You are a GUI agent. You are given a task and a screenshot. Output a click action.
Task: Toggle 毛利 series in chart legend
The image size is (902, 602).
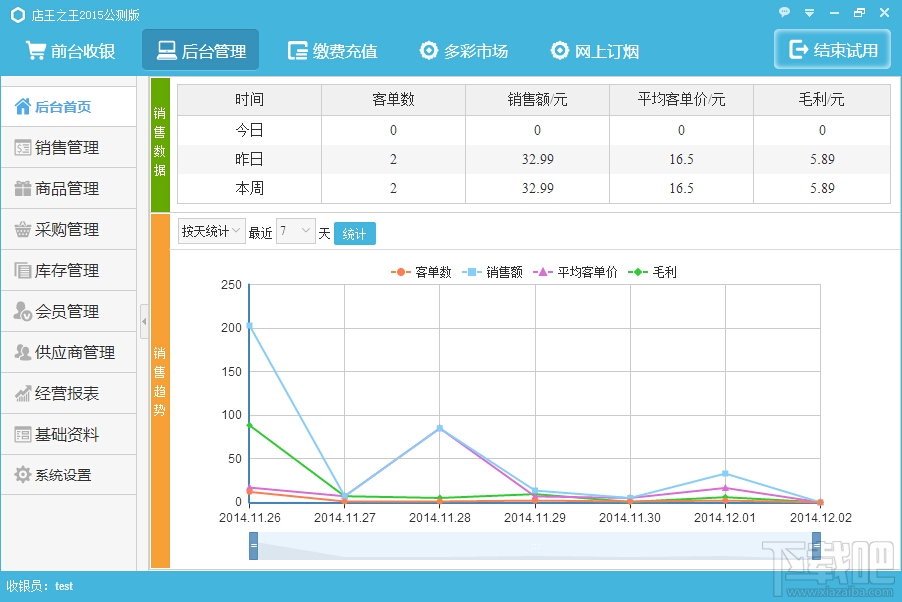pyautogui.click(x=652, y=272)
